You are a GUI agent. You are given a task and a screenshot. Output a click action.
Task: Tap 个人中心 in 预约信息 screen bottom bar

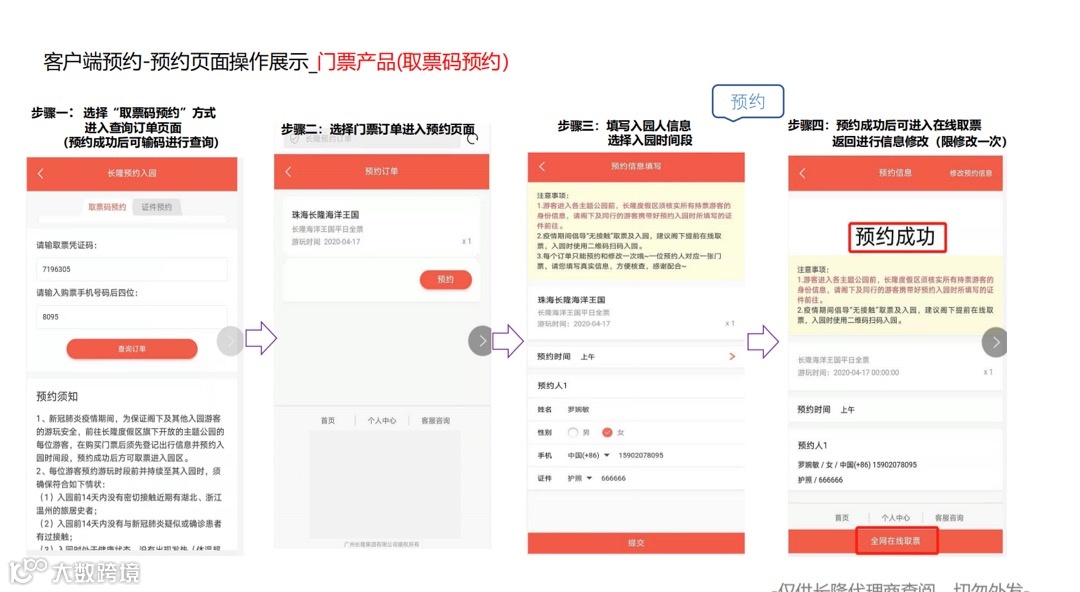895,518
